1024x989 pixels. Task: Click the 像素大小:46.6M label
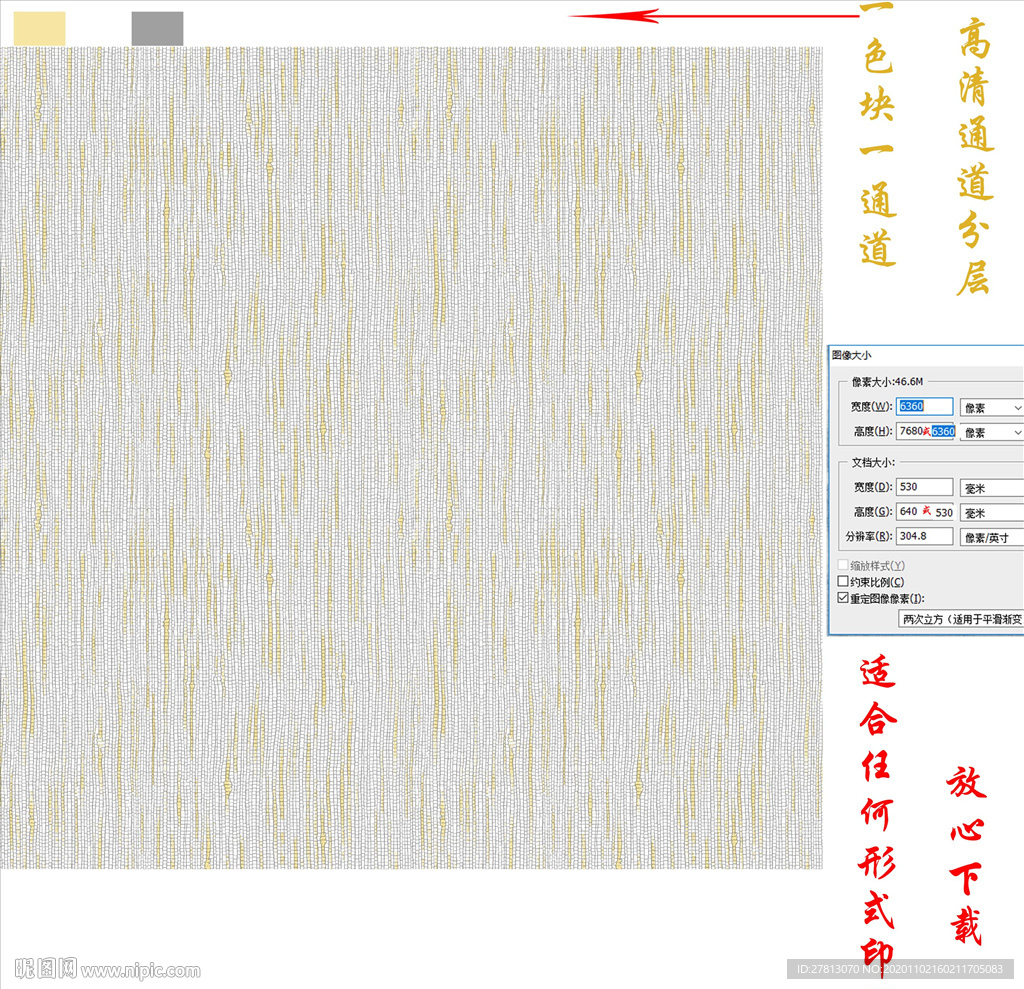(x=887, y=381)
